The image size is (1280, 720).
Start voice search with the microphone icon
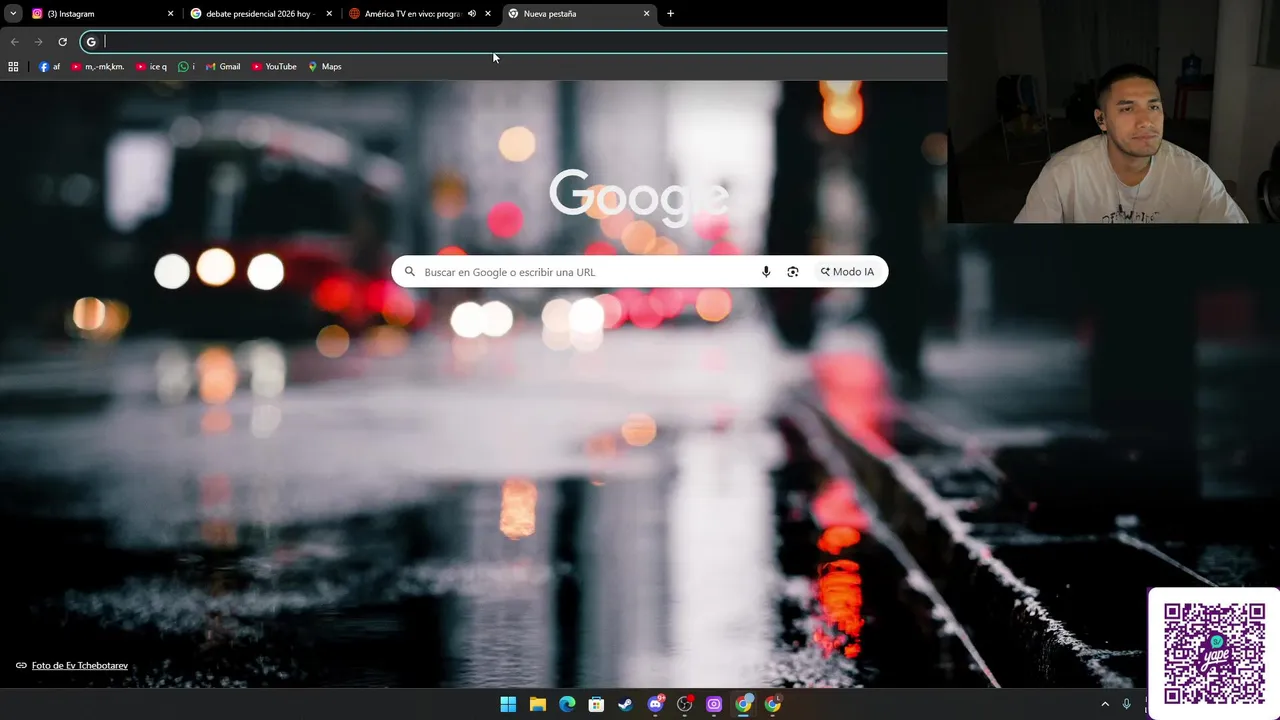(766, 272)
